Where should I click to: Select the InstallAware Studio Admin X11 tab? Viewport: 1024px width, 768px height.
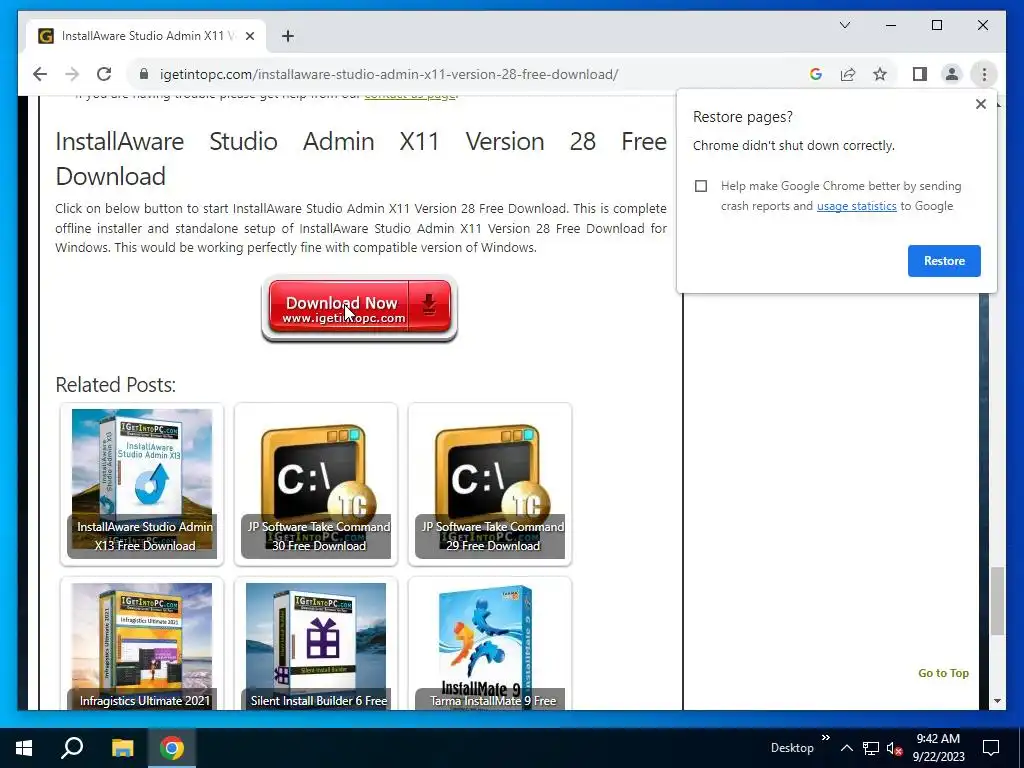pos(144,36)
